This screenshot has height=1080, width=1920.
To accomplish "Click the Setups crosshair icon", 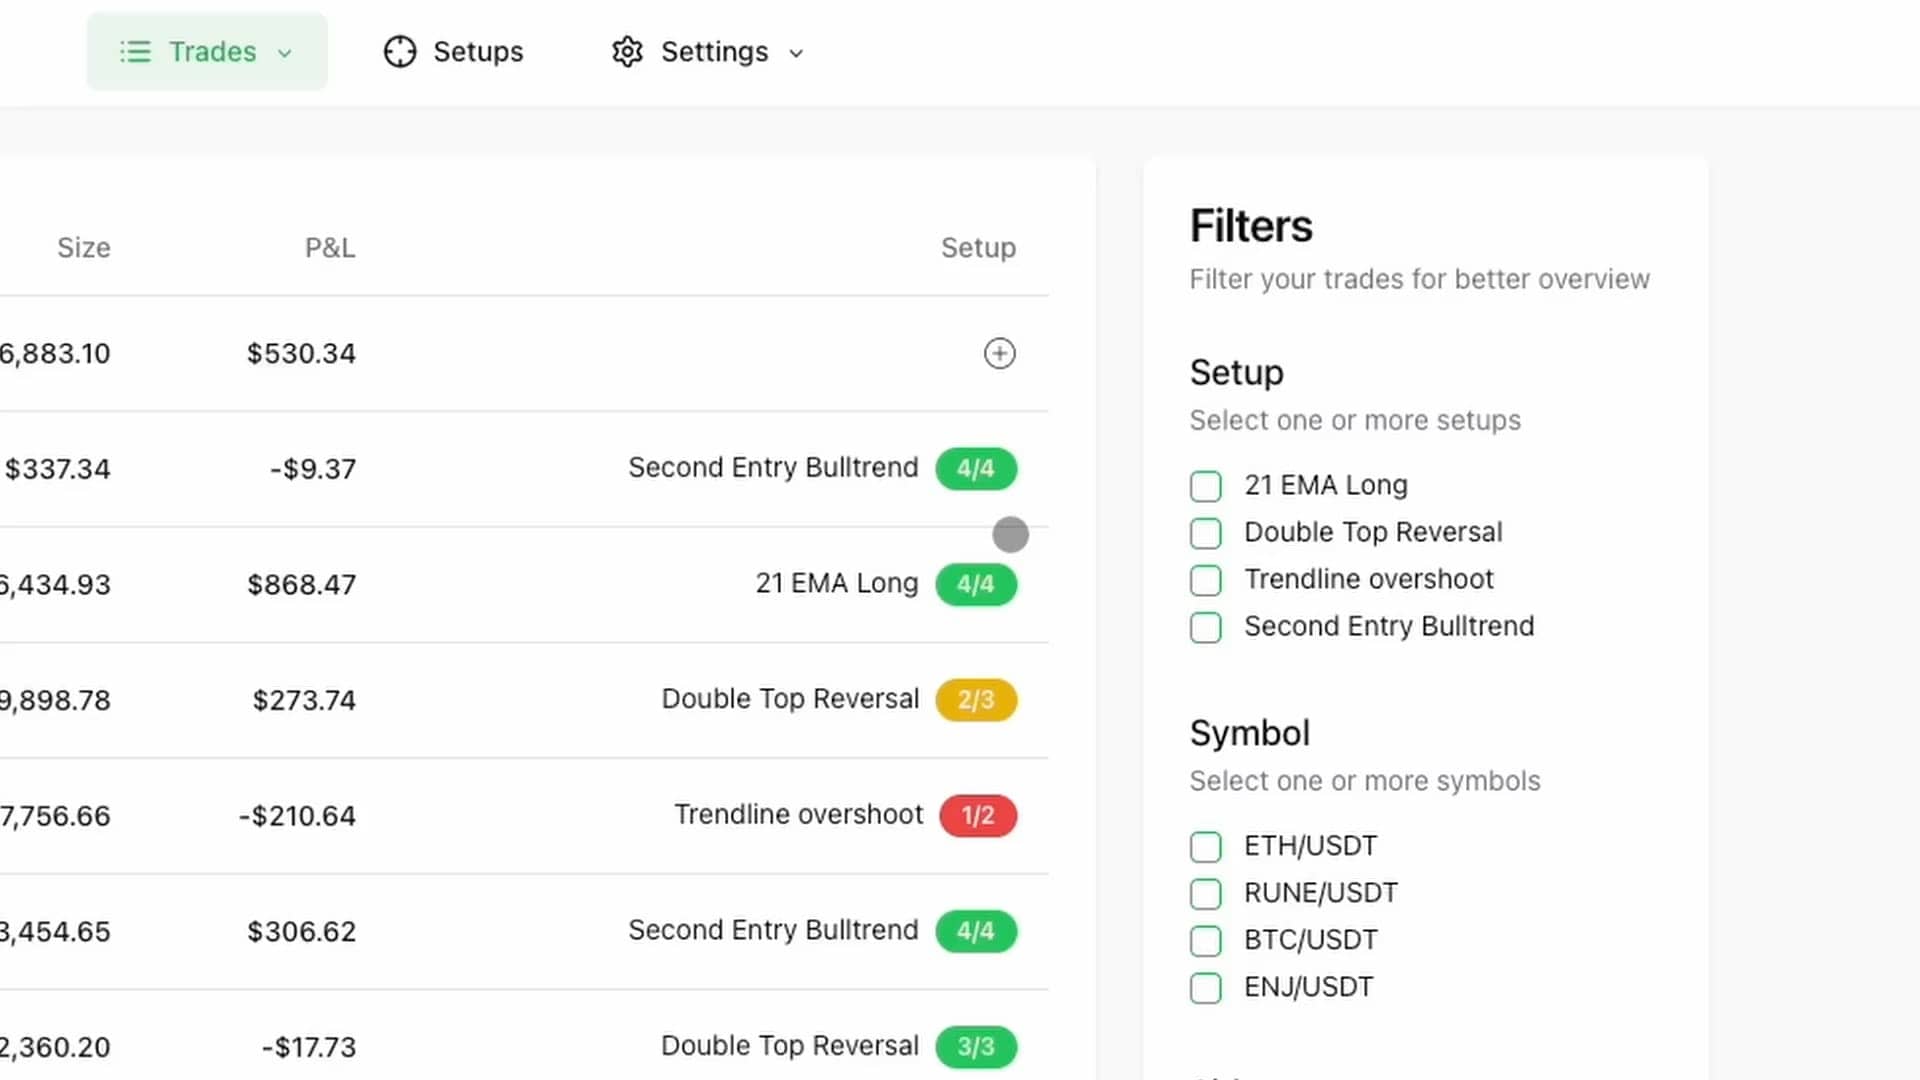I will [x=400, y=52].
